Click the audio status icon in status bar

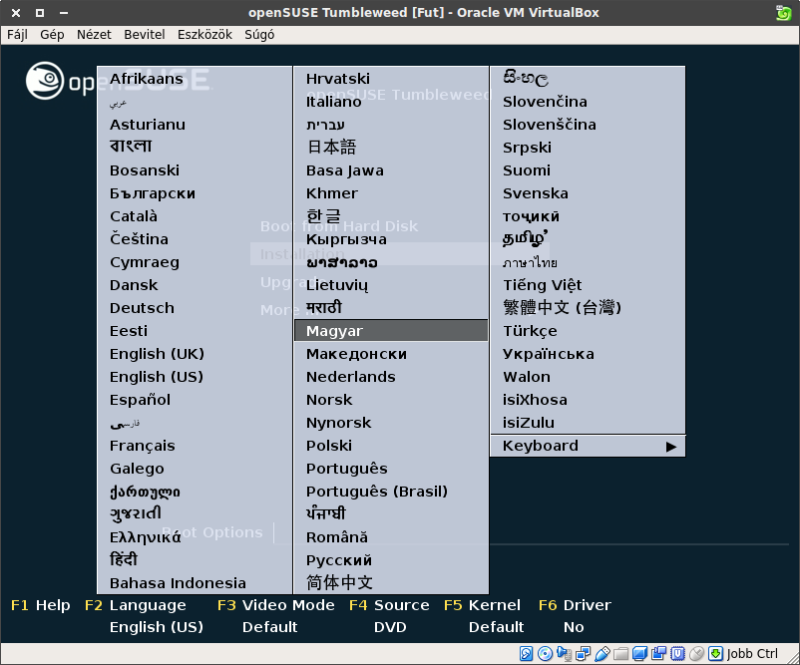[564, 653]
